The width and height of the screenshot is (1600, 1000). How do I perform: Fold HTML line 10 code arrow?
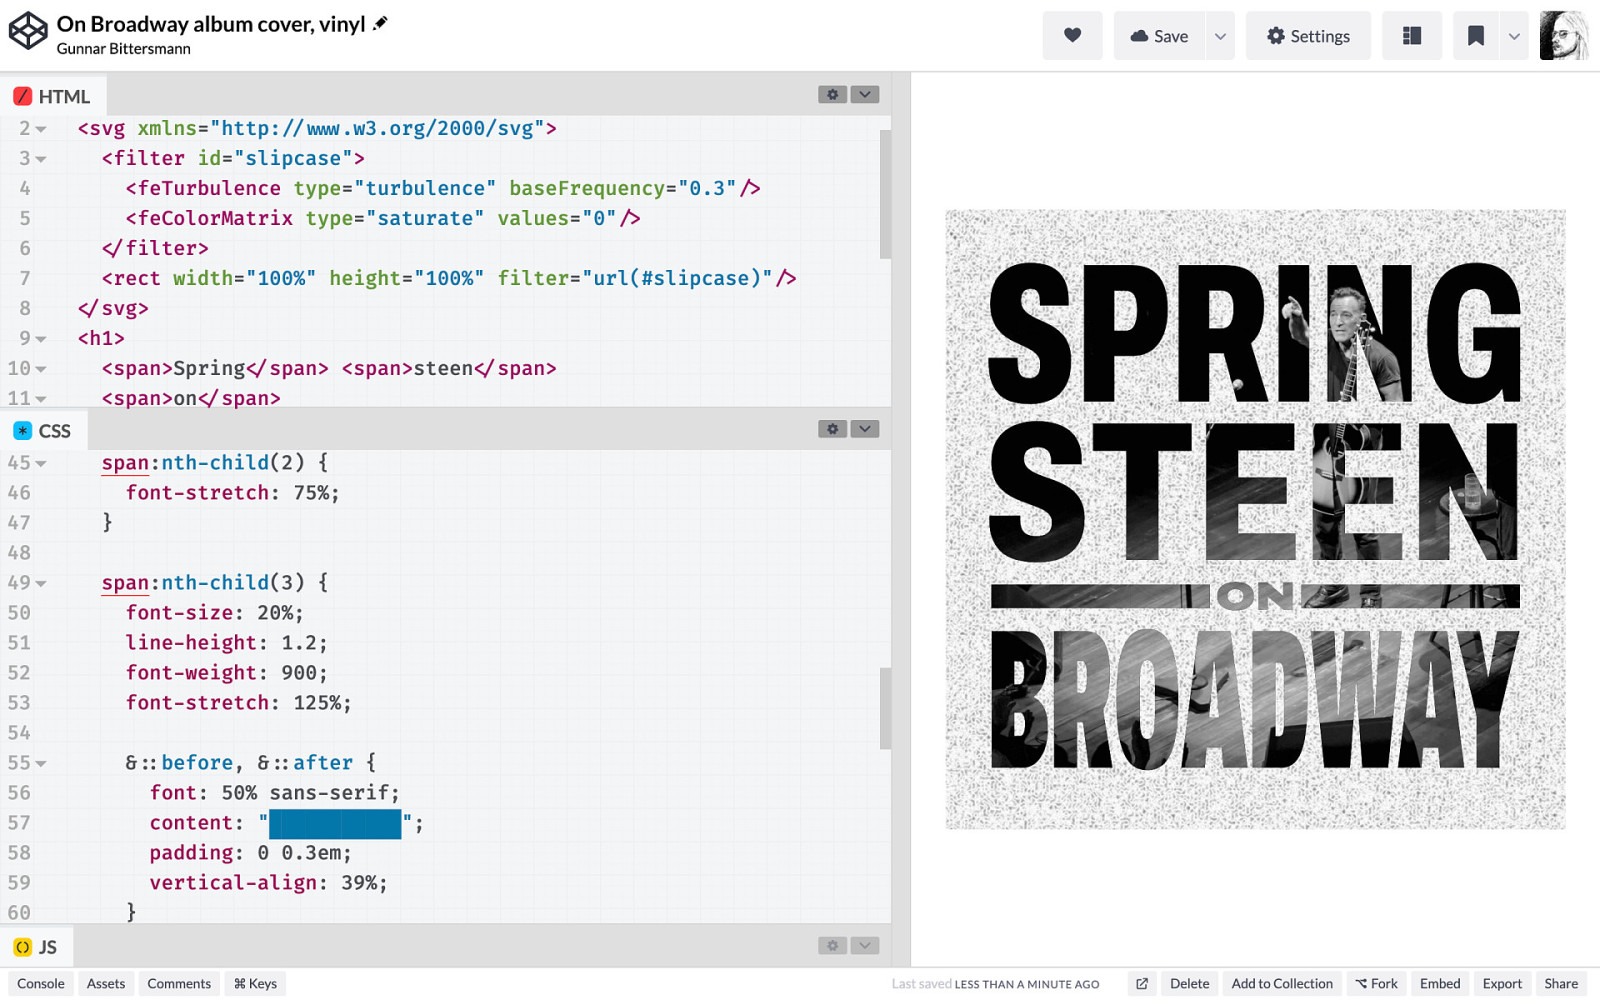(x=41, y=369)
